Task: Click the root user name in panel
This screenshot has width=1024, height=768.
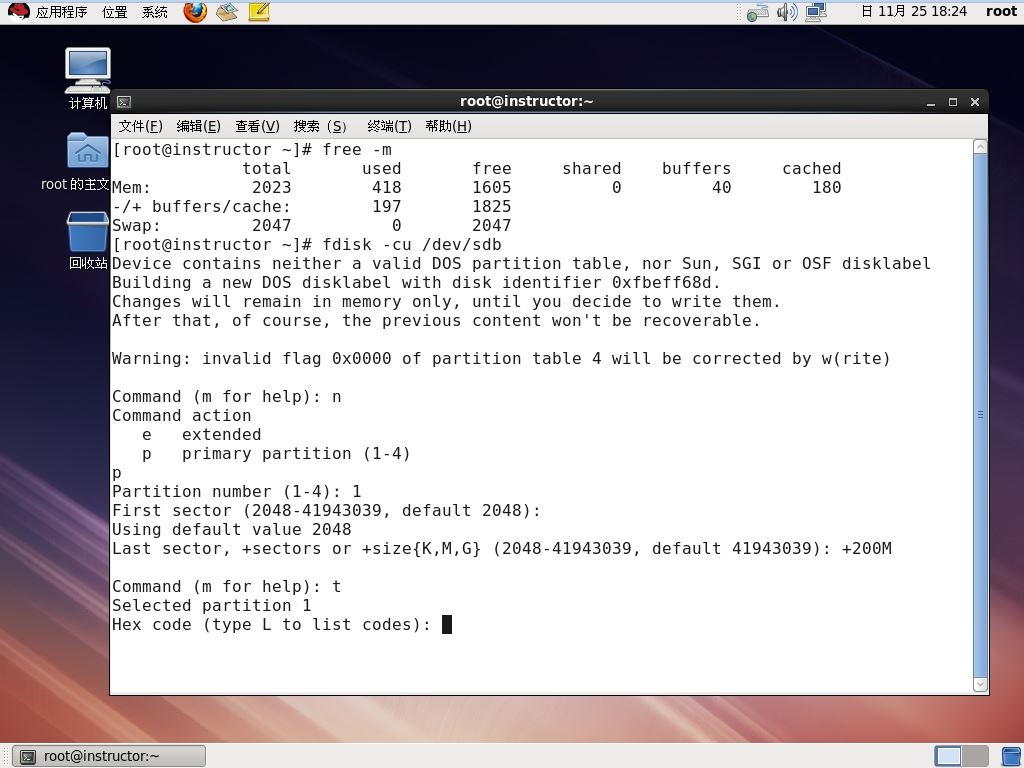Action: 1001,11
